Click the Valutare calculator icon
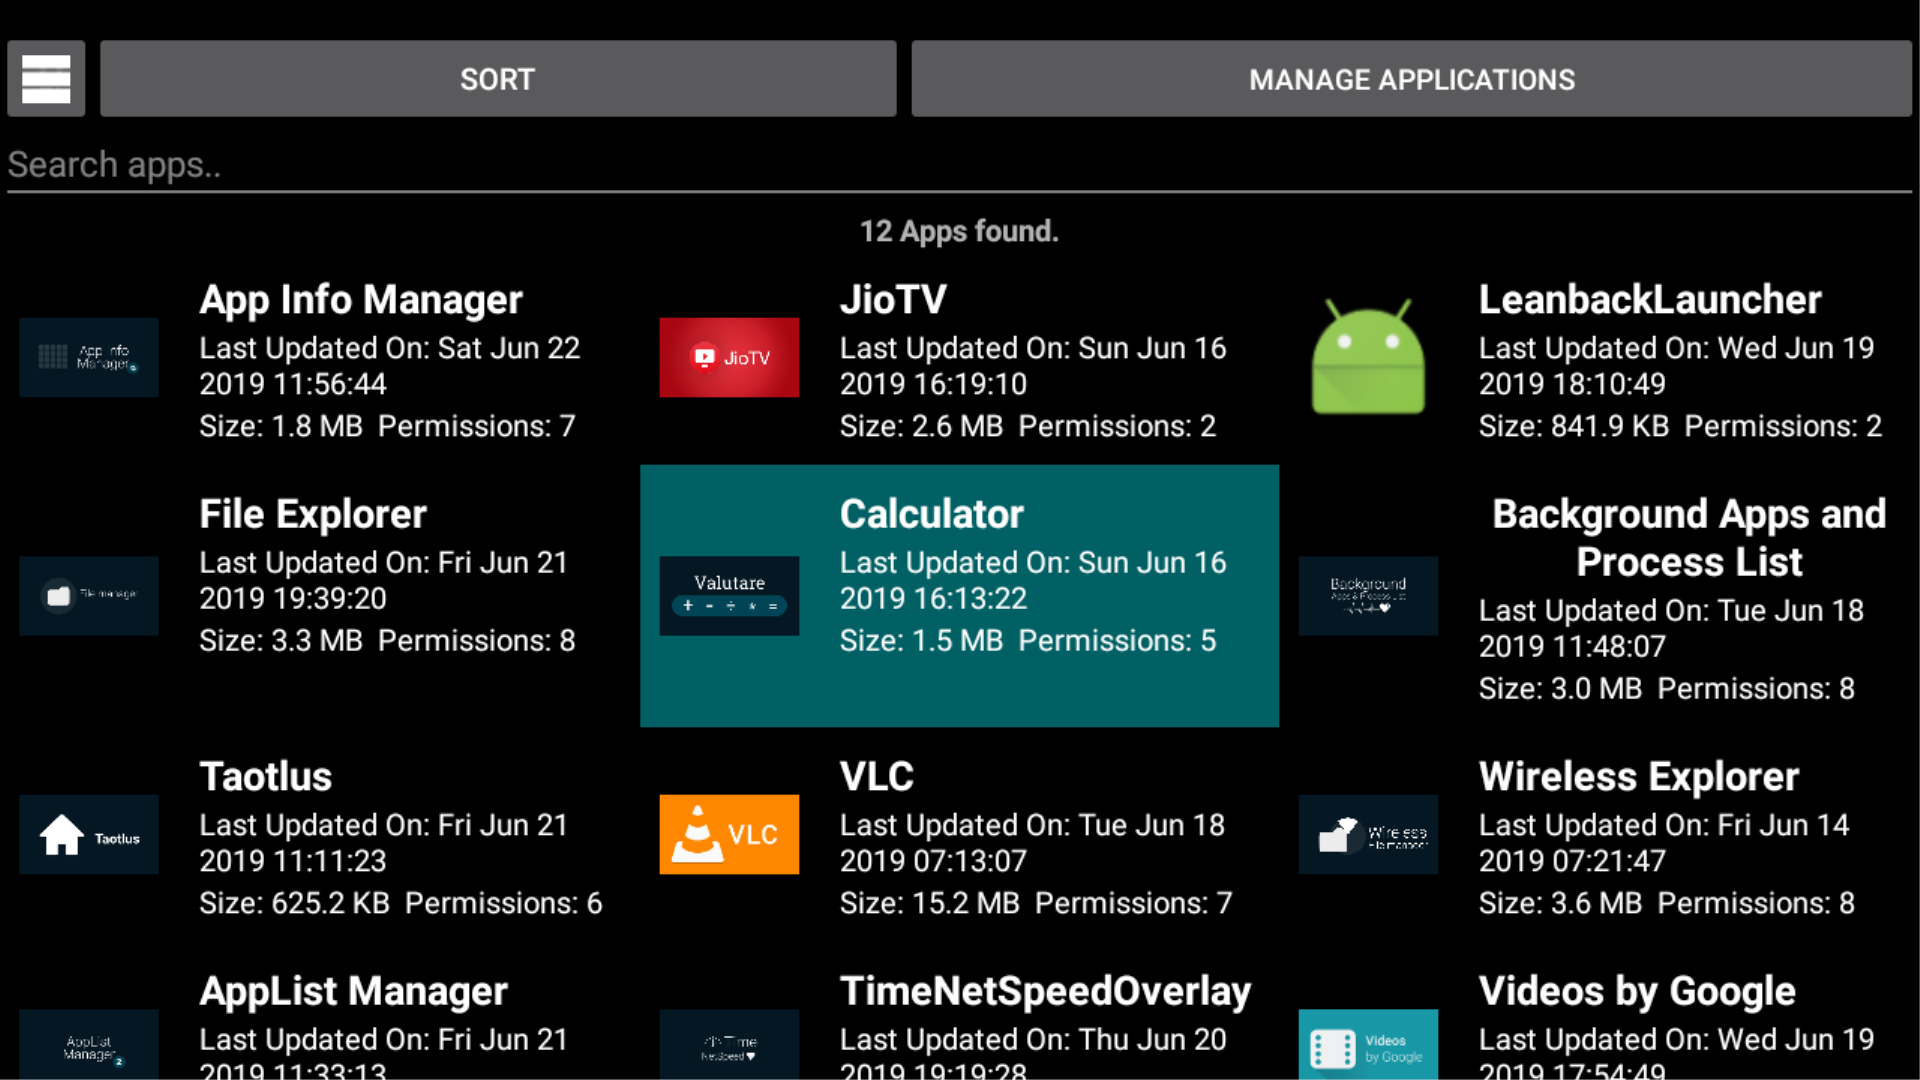Image resolution: width=1920 pixels, height=1080 pixels. (729, 596)
